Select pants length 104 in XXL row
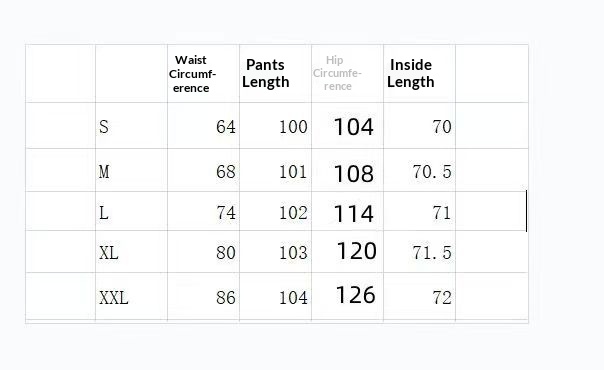Screen dimensions: 604x370 point(275,296)
